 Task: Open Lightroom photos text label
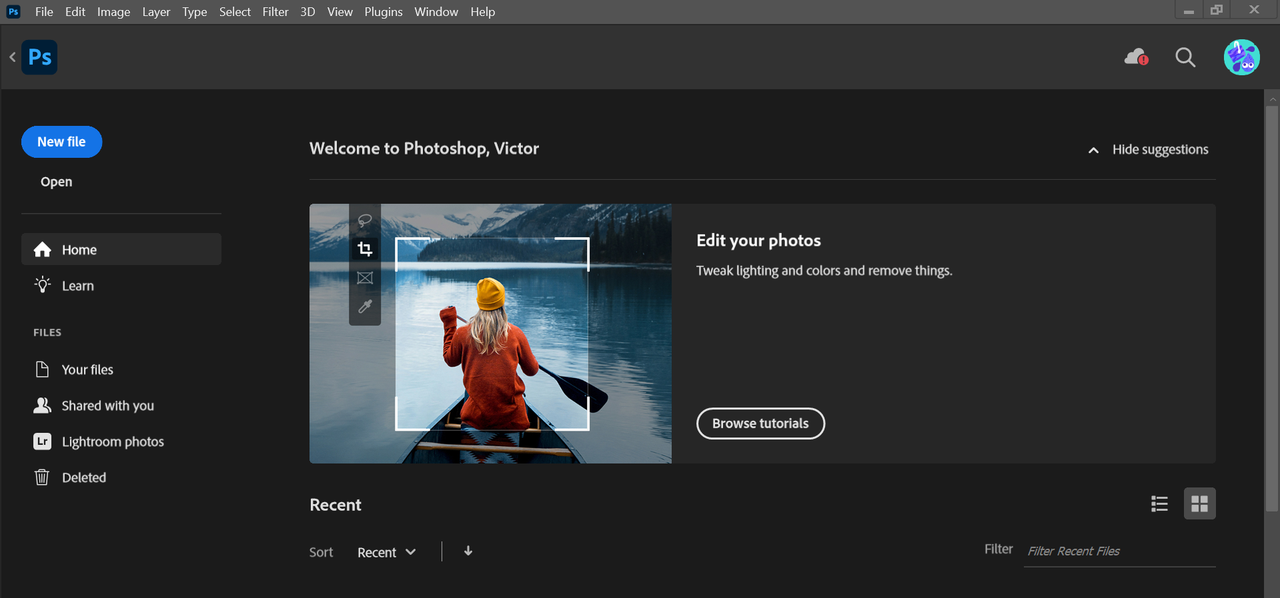tap(113, 441)
